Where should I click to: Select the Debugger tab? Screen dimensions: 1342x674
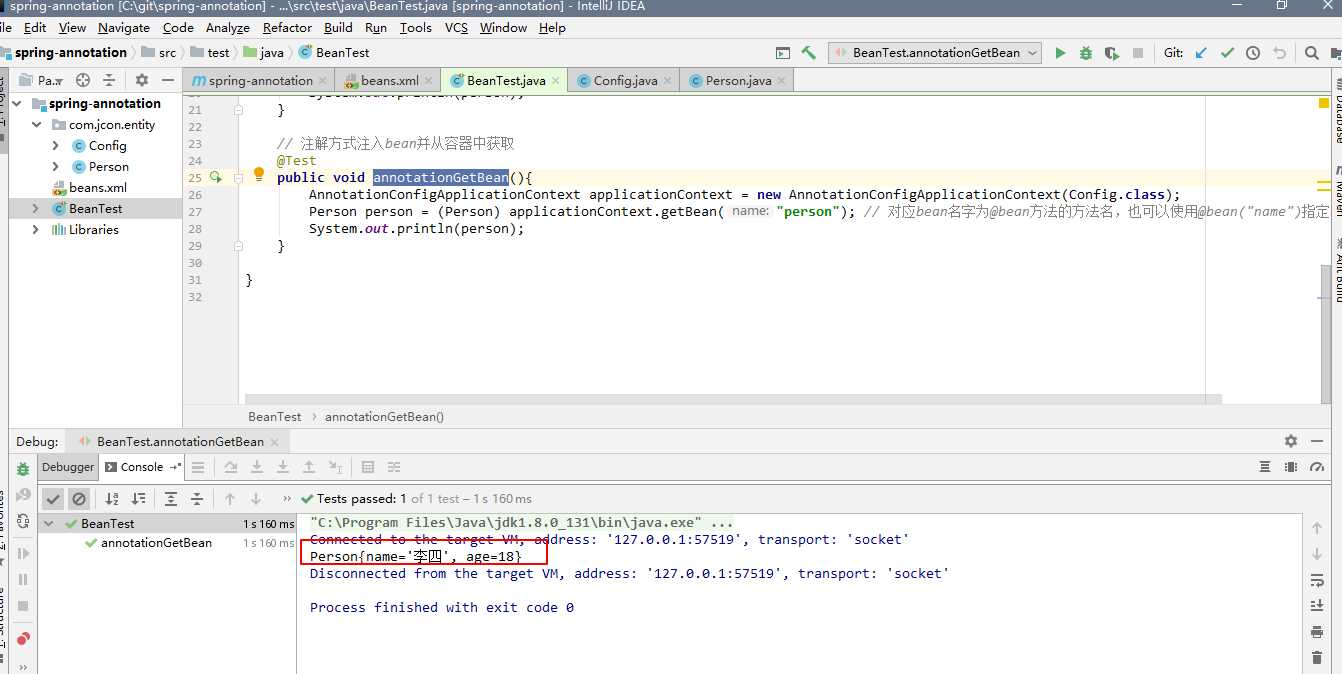click(x=68, y=467)
